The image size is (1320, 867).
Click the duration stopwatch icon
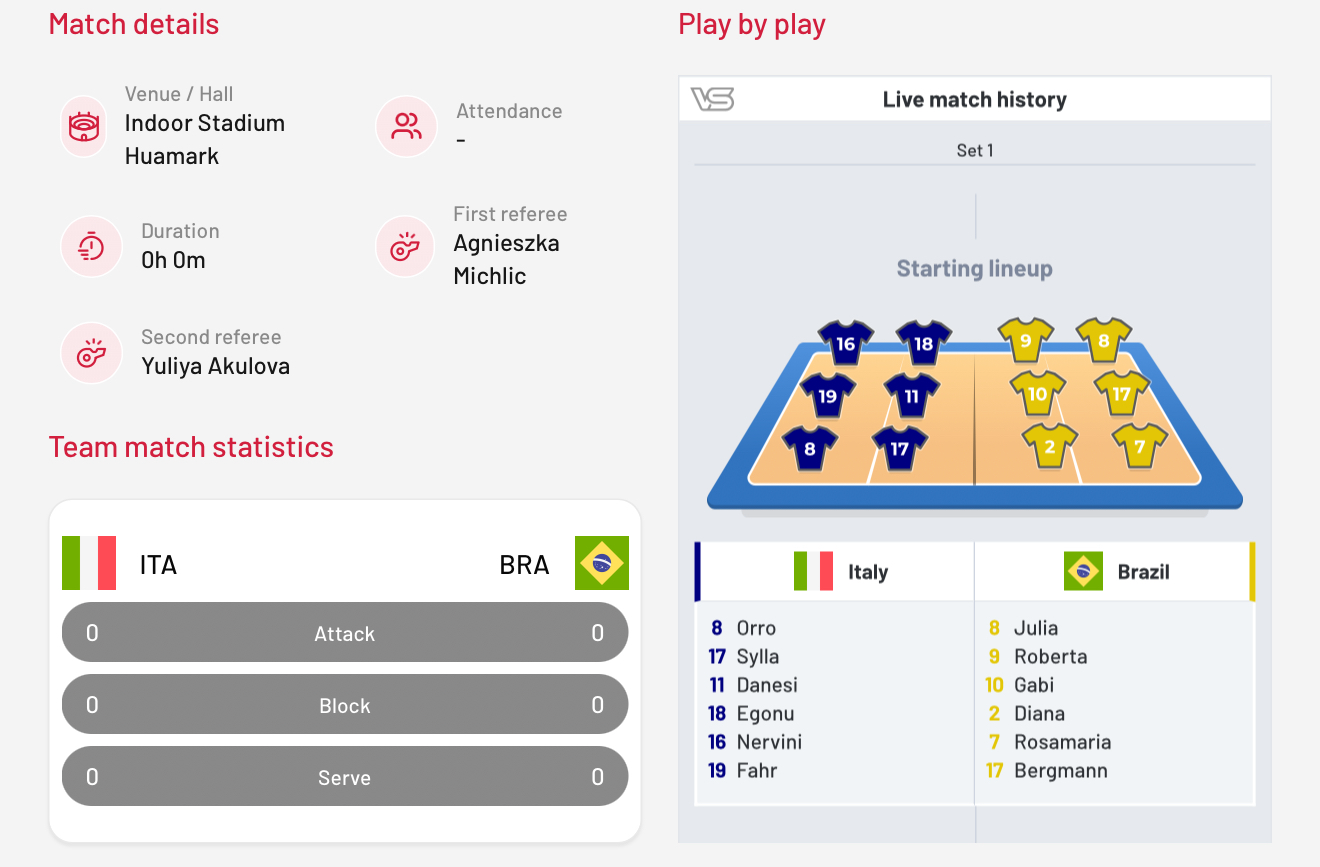(92, 246)
